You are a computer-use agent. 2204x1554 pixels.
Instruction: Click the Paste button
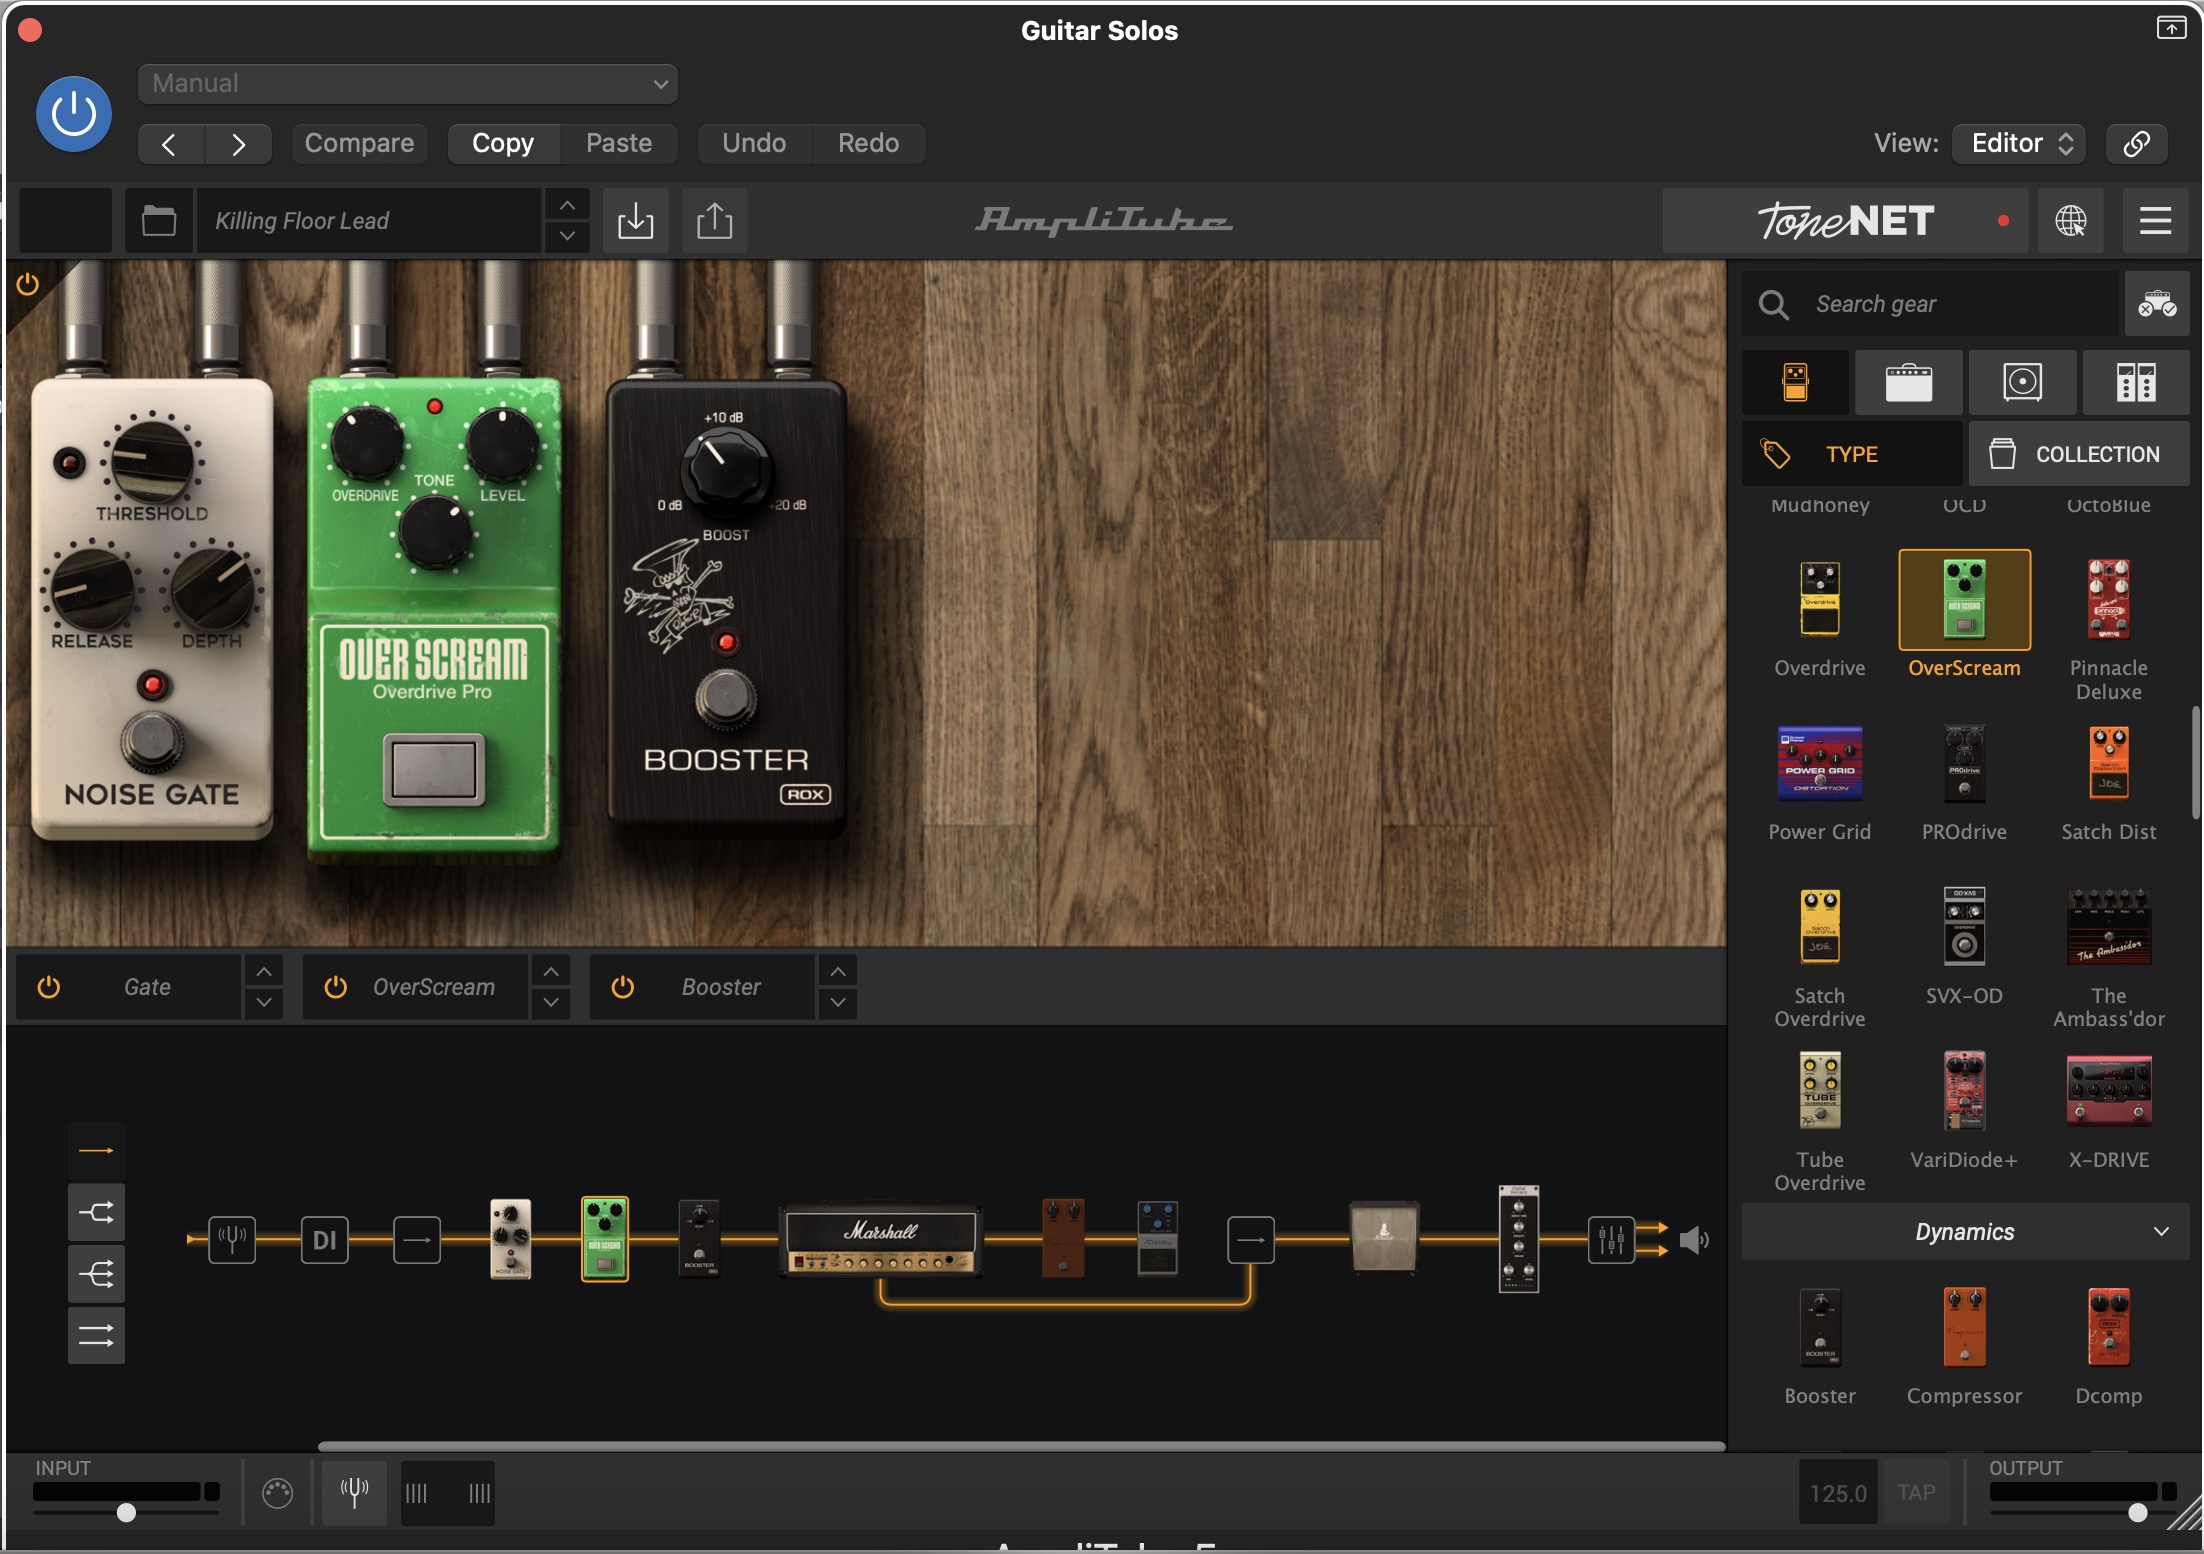[x=619, y=143]
